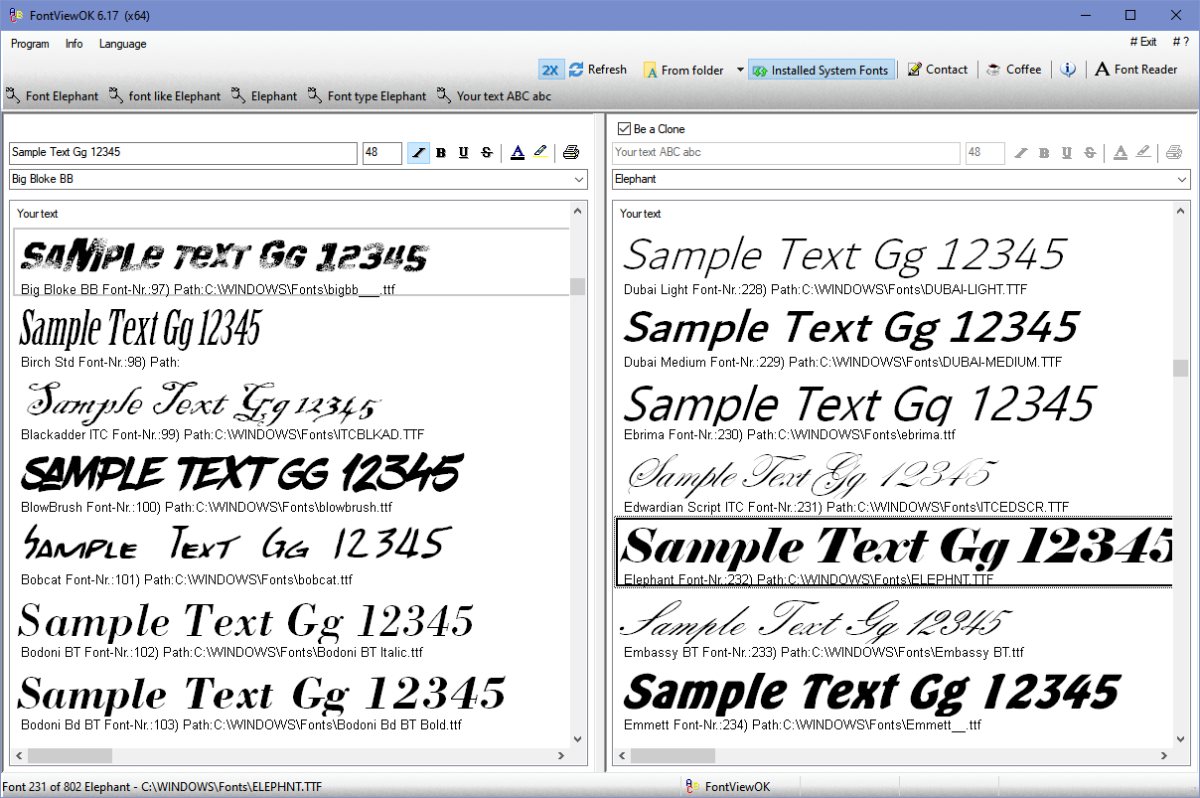Click the right pane sample text field

click(786, 153)
